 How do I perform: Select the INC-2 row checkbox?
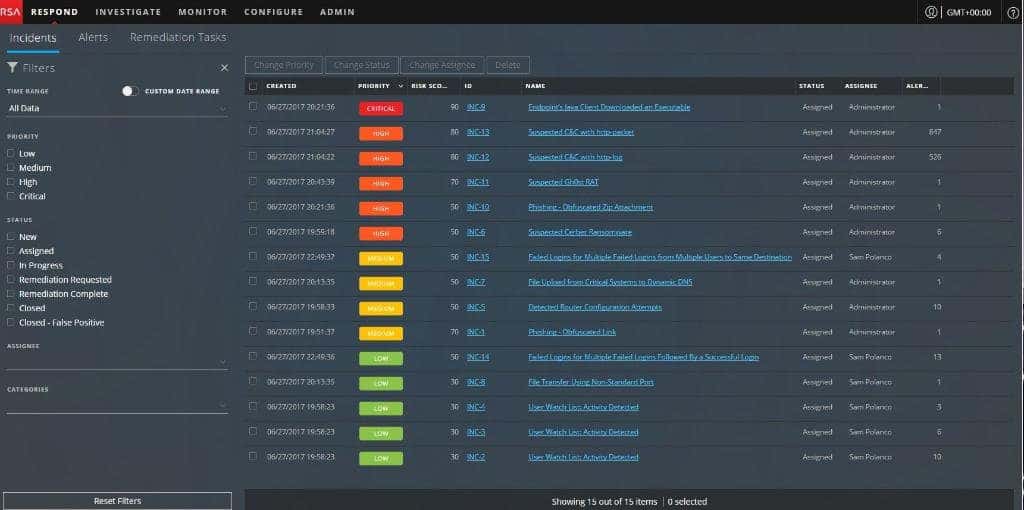pos(253,456)
